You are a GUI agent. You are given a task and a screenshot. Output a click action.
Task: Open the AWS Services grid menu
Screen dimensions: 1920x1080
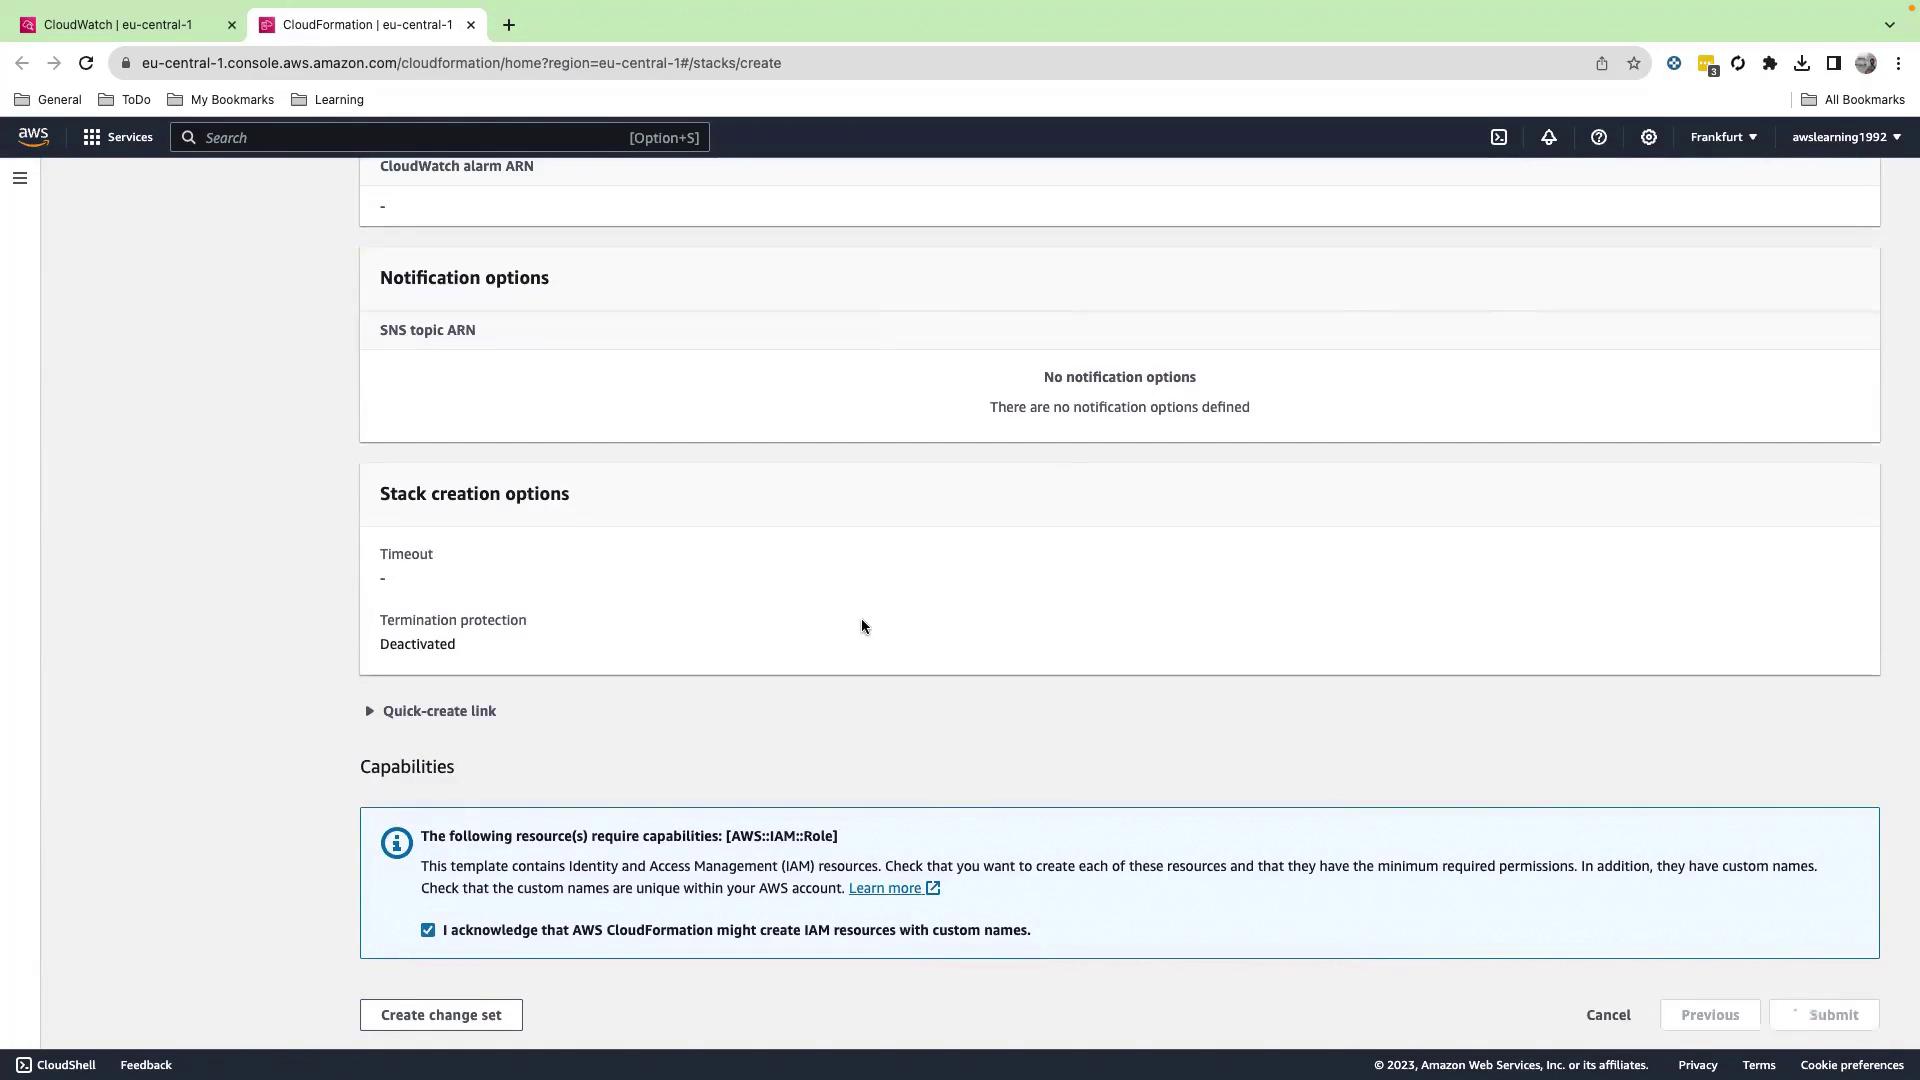(x=118, y=137)
